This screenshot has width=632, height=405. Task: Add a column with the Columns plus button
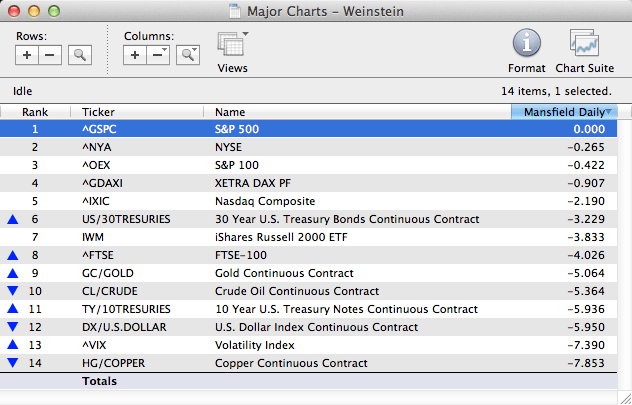(135, 55)
